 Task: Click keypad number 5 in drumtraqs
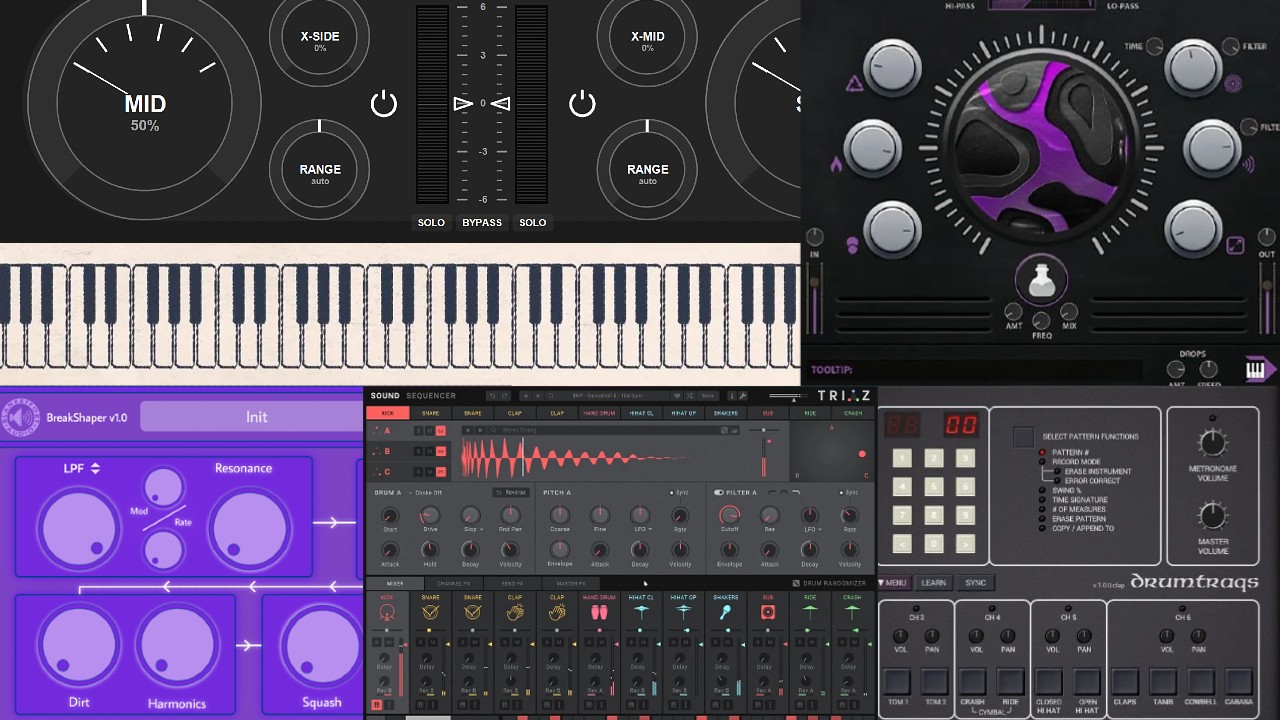pyautogui.click(x=934, y=486)
